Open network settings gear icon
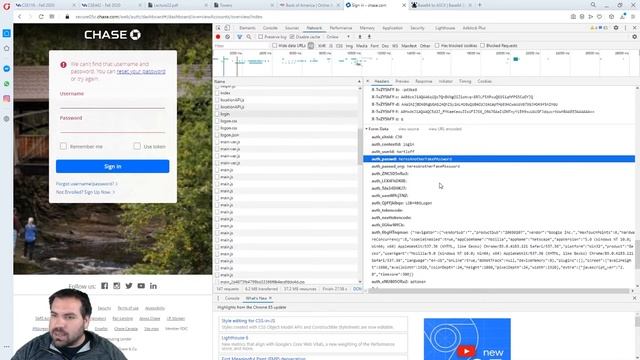The width and height of the screenshot is (640, 360). [x=634, y=37]
